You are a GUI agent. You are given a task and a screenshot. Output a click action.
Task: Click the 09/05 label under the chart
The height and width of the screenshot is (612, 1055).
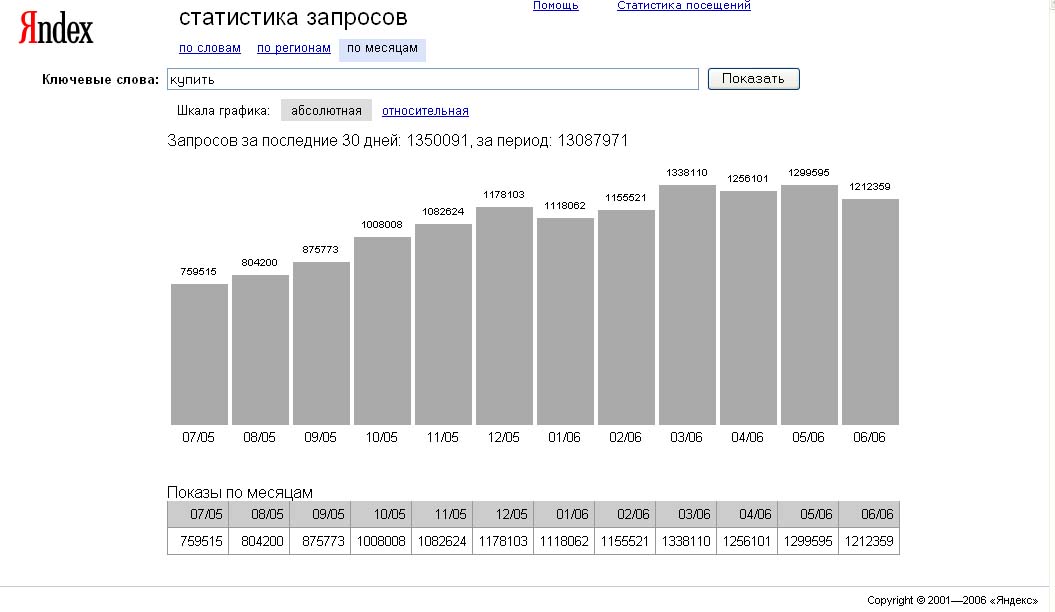[321, 438]
